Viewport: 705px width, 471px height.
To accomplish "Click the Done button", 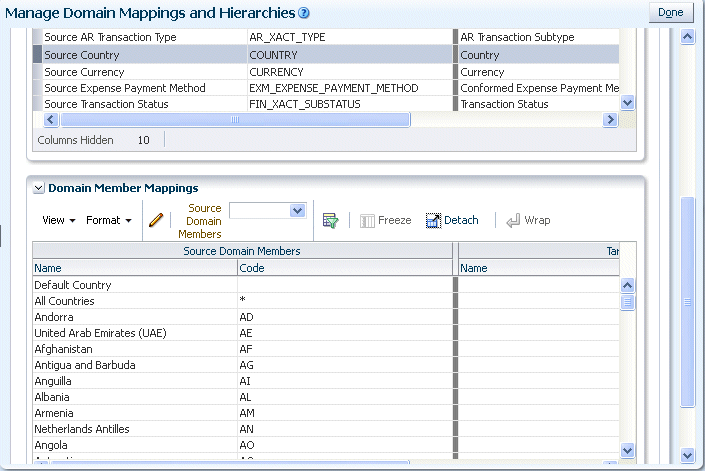I will tap(671, 12).
